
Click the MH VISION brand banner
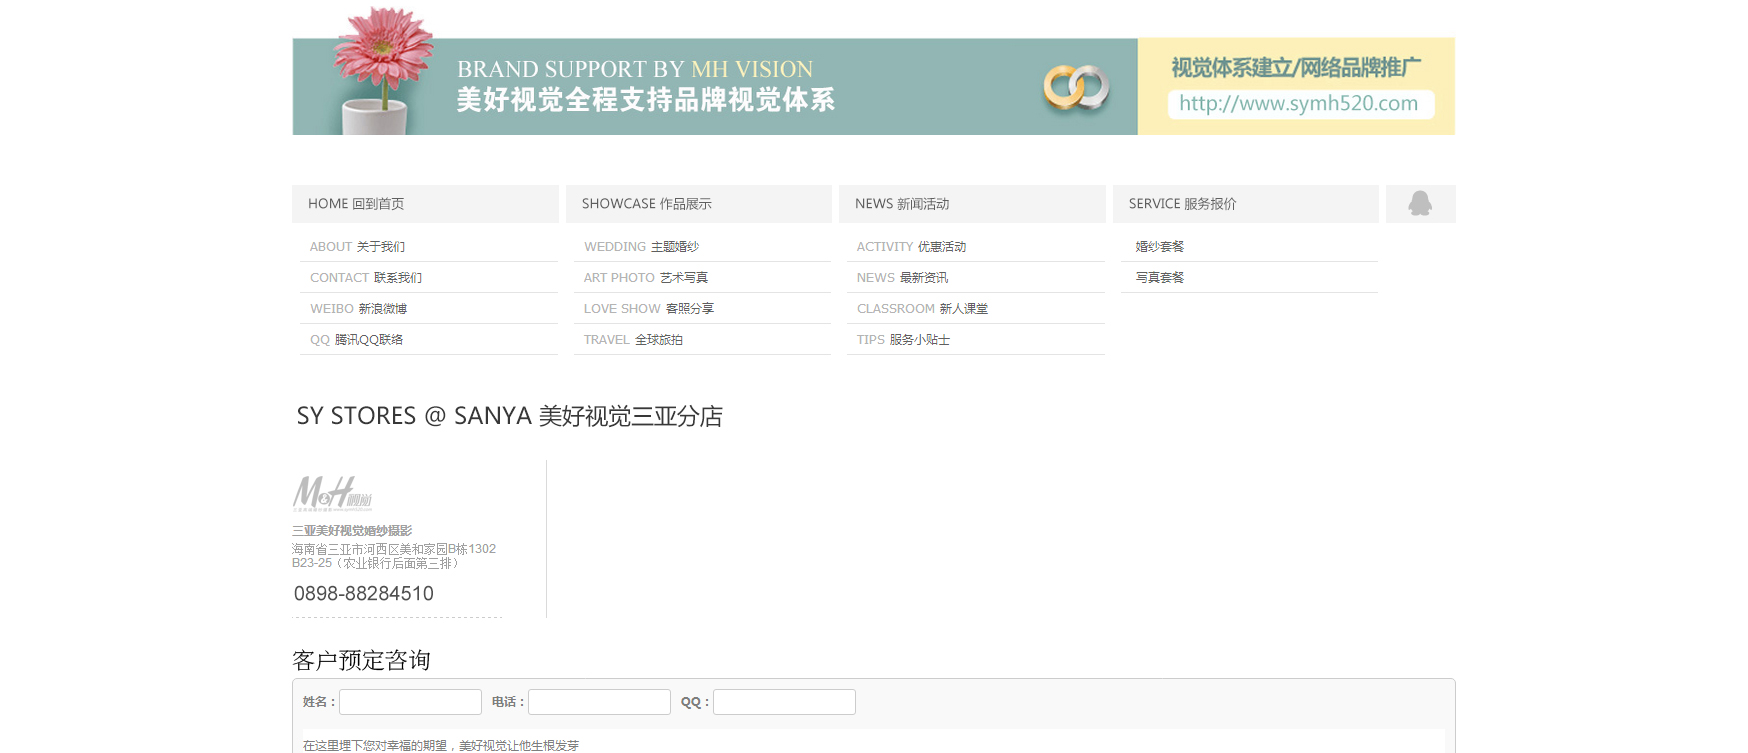[x=715, y=86]
